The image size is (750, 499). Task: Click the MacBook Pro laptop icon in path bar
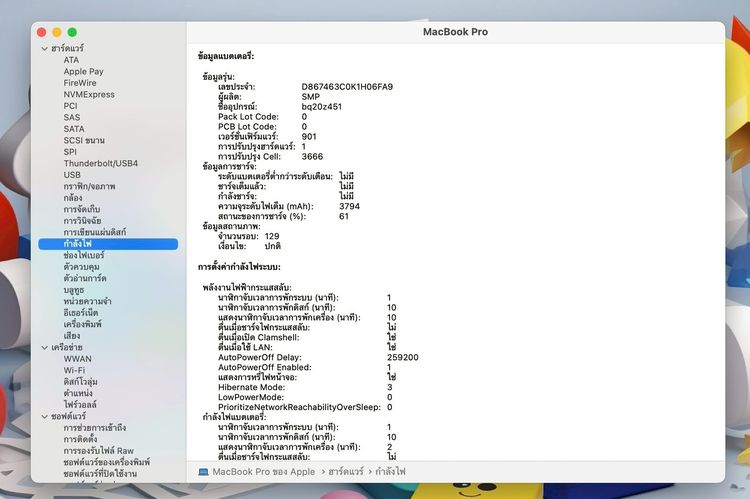pos(203,472)
